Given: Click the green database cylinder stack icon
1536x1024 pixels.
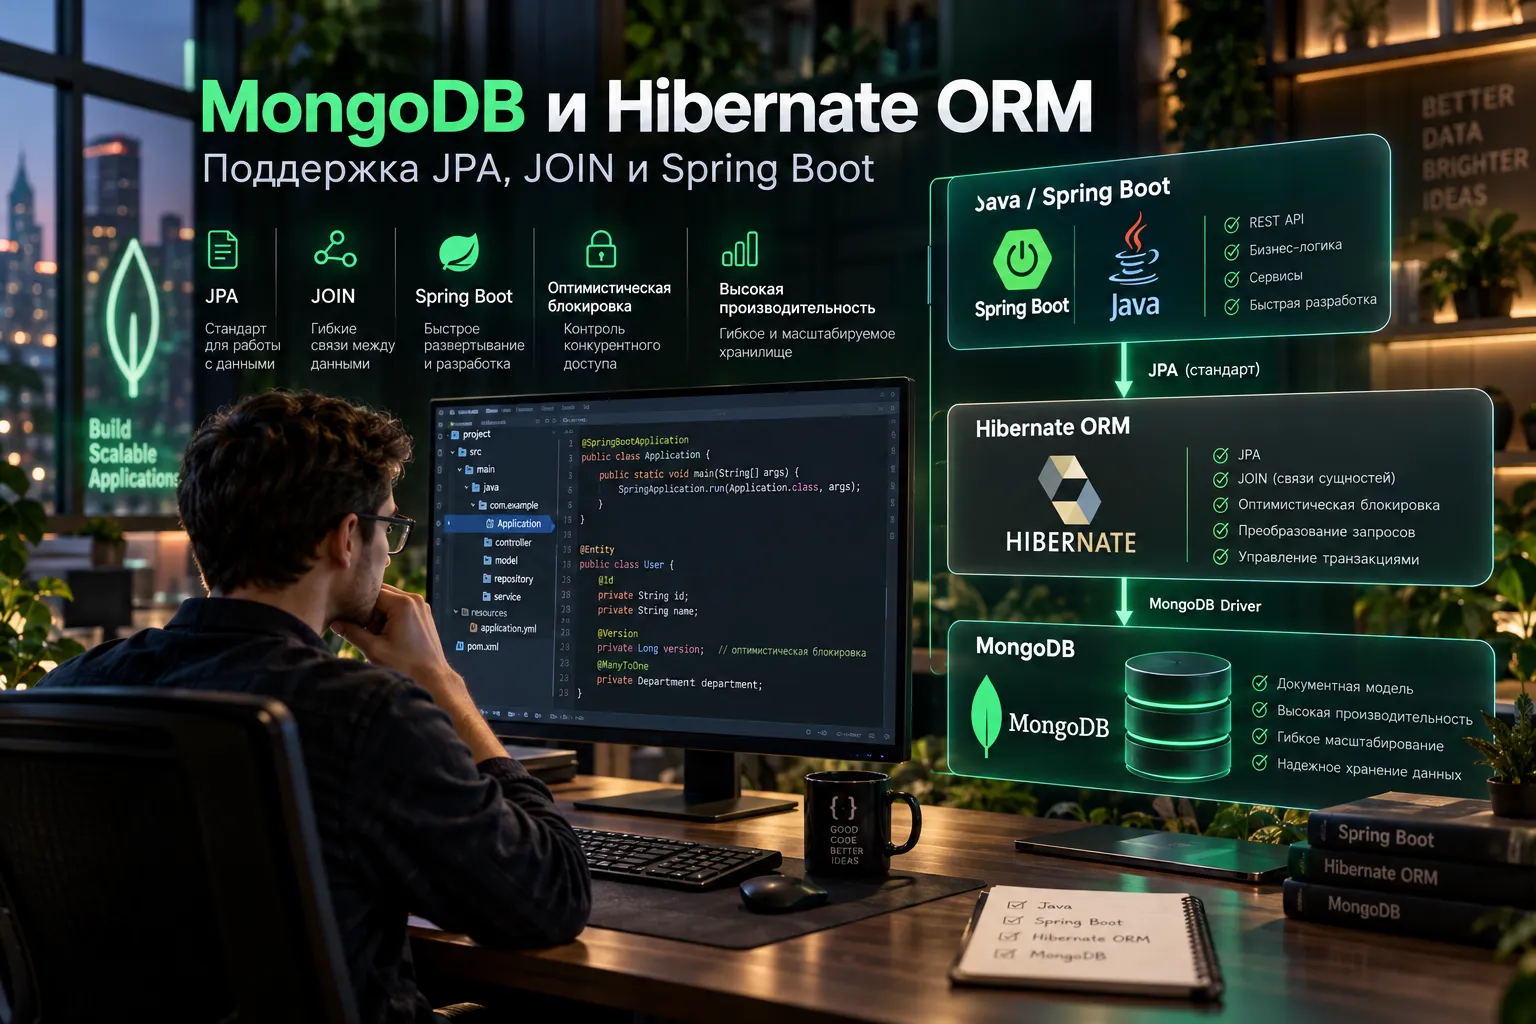Looking at the screenshot, I should pyautogui.click(x=1177, y=716).
